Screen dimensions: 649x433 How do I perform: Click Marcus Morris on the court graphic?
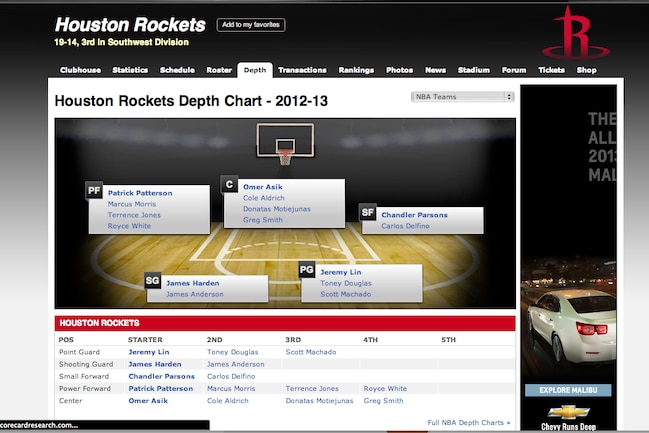click(x=132, y=204)
